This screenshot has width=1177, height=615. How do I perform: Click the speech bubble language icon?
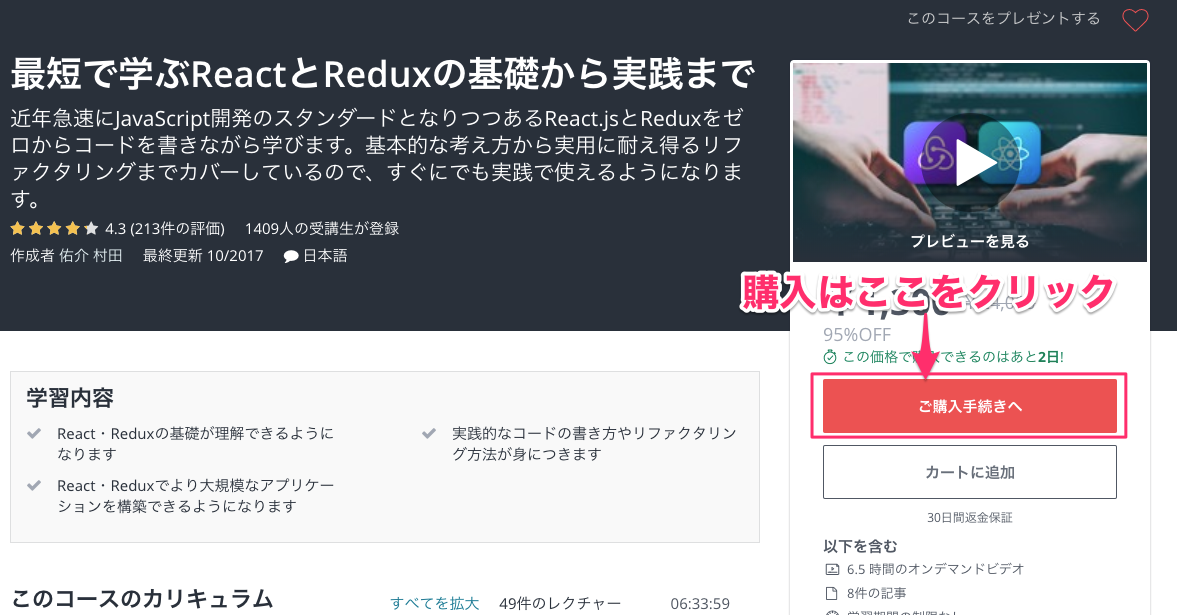[291, 257]
